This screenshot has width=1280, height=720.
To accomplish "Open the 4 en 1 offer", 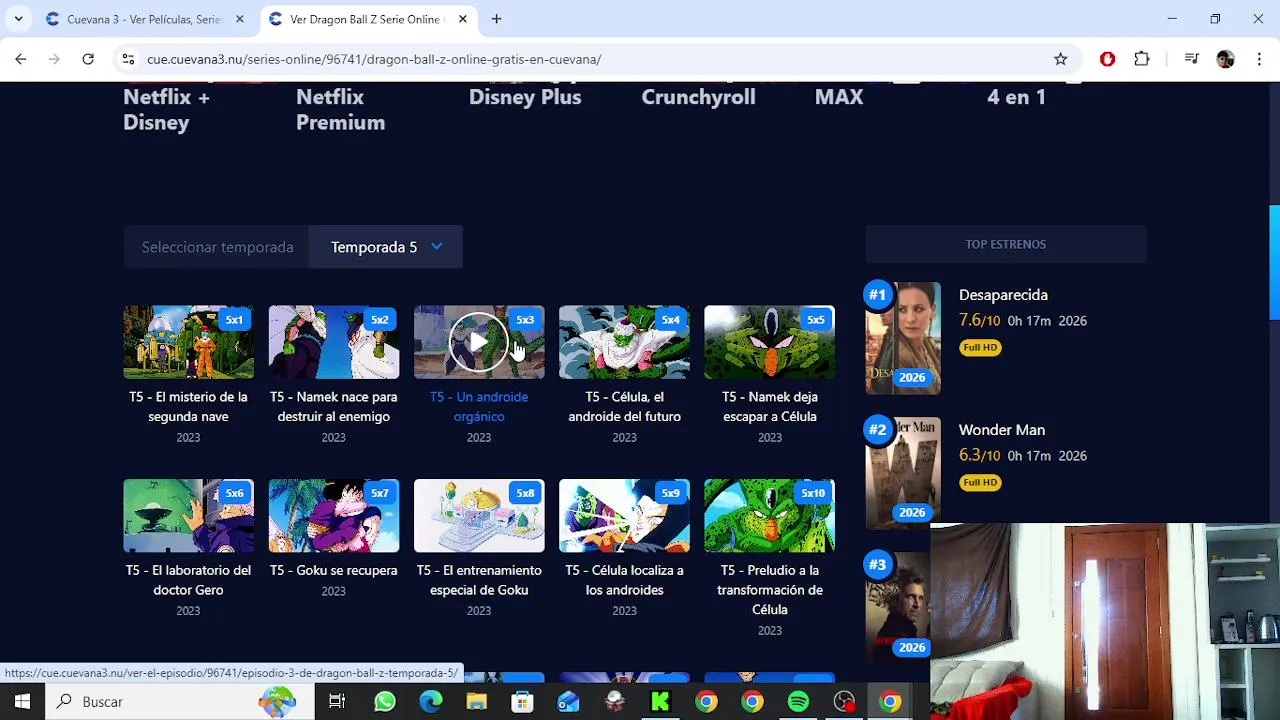I will 1016,97.
